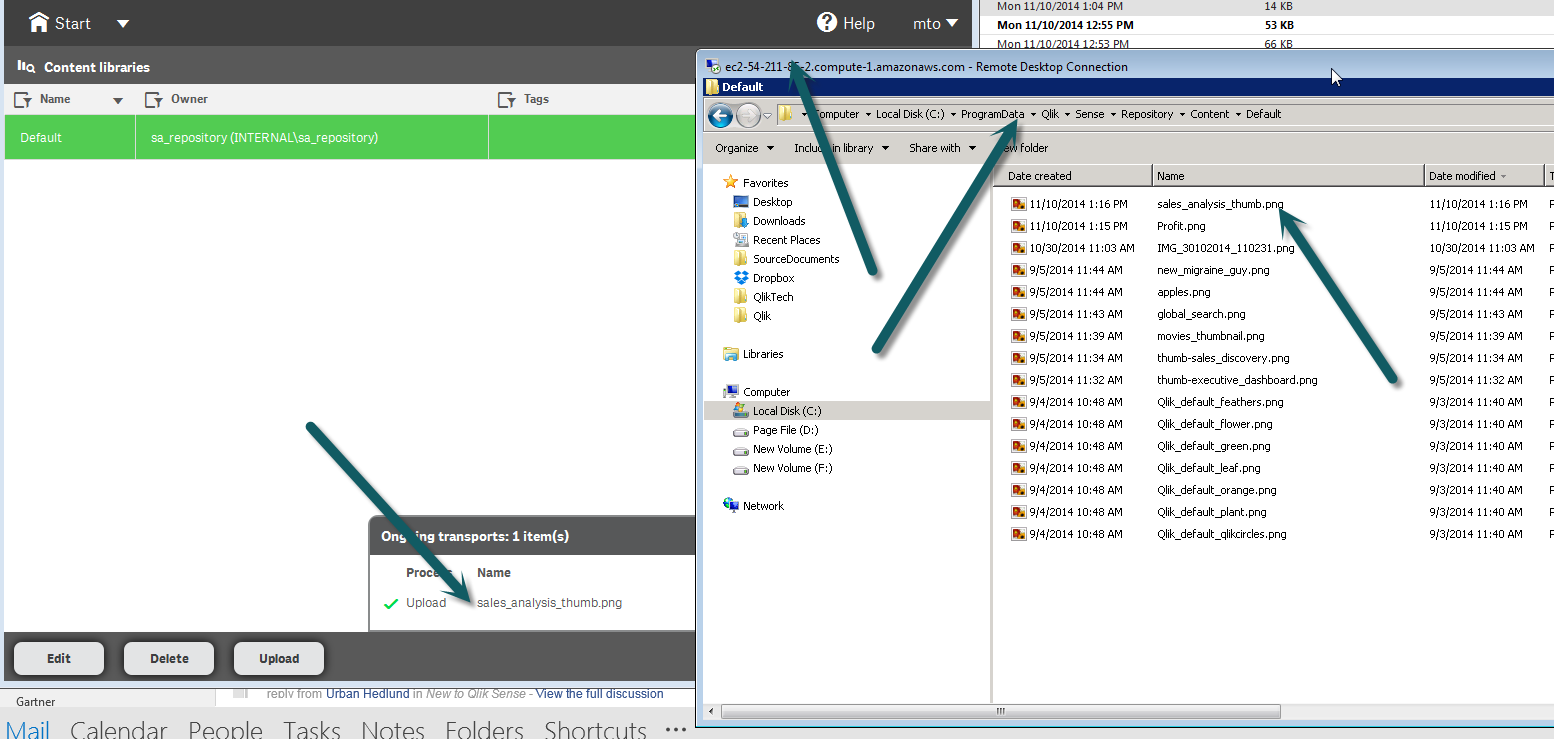Click the Desktop icon in Favorites
The height and width of the screenshot is (739, 1554).
point(741,202)
